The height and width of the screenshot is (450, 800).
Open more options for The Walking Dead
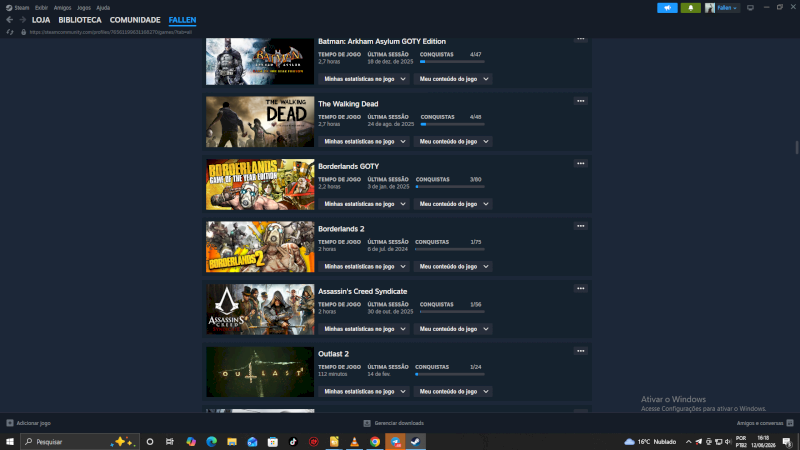(x=581, y=101)
